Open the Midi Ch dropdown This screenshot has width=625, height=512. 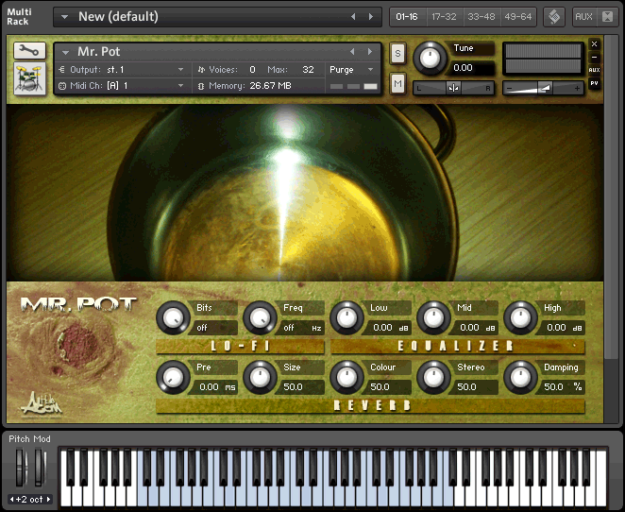(x=181, y=86)
